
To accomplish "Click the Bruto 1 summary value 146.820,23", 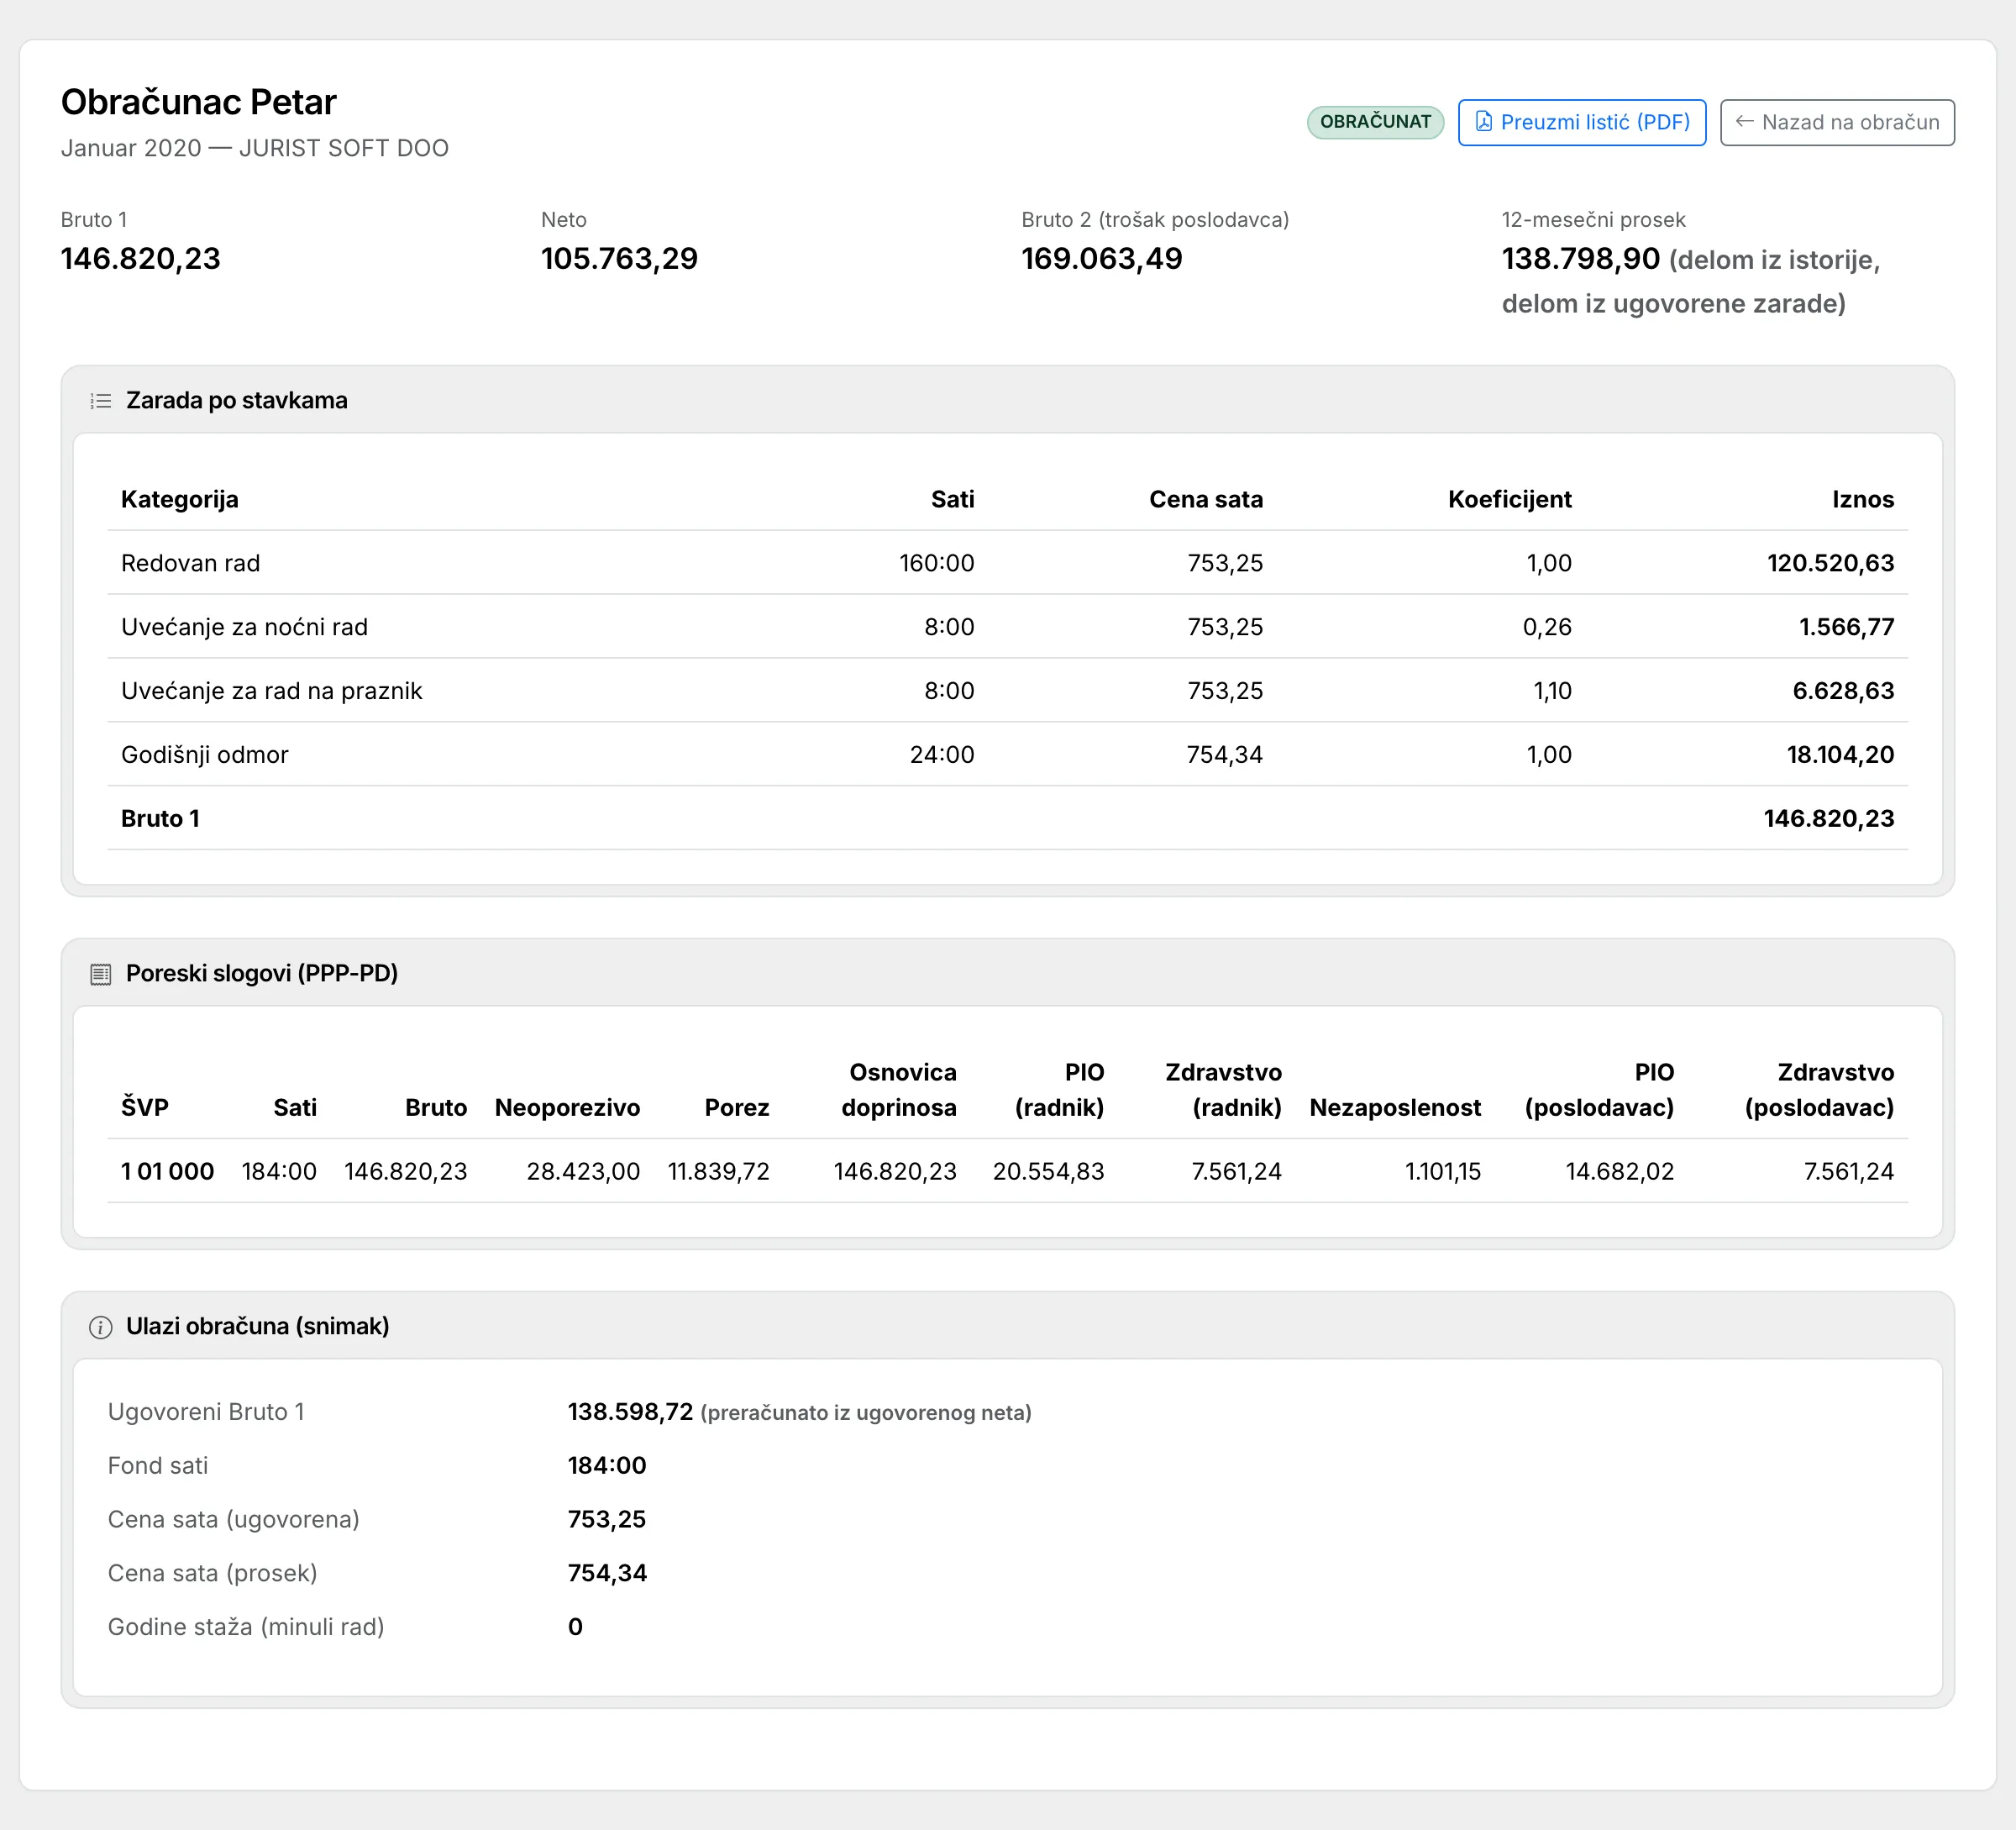I will 141,259.
